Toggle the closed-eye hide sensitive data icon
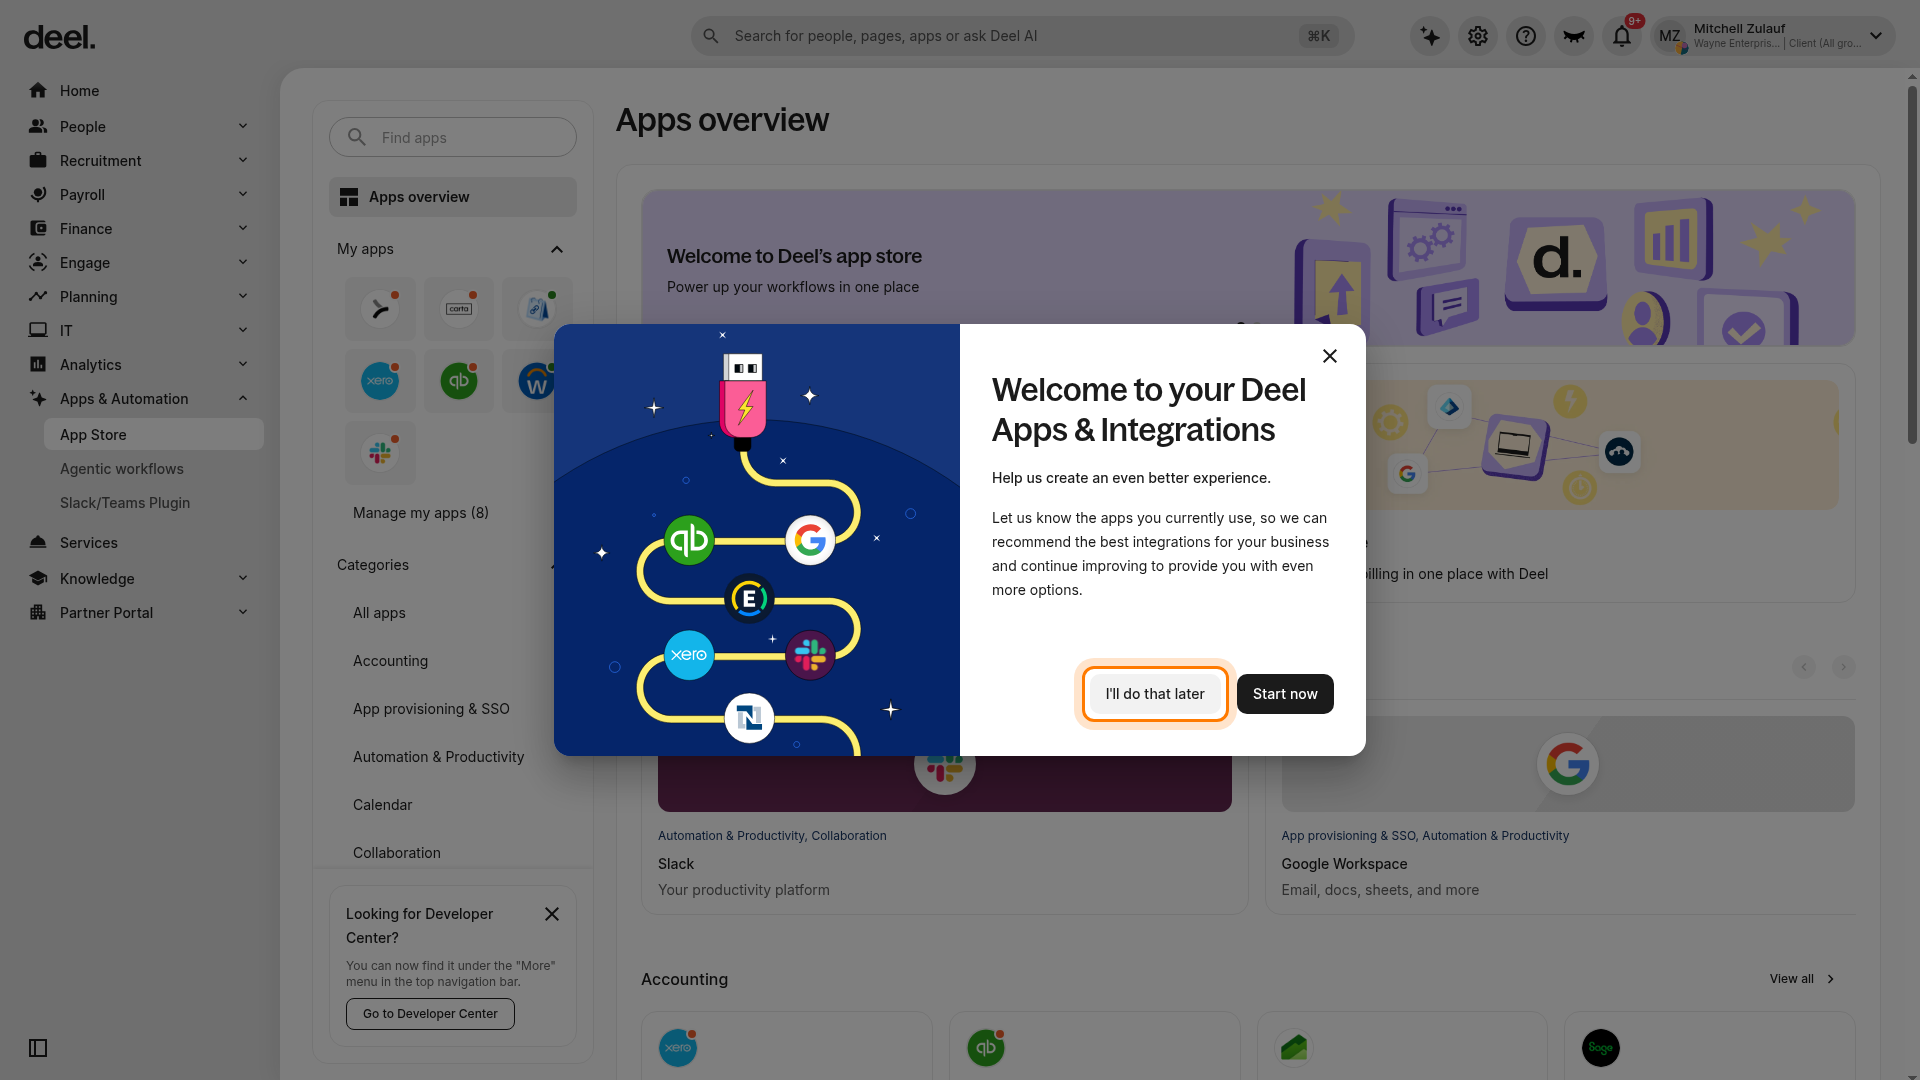This screenshot has height=1080, width=1920. pyautogui.click(x=1574, y=37)
